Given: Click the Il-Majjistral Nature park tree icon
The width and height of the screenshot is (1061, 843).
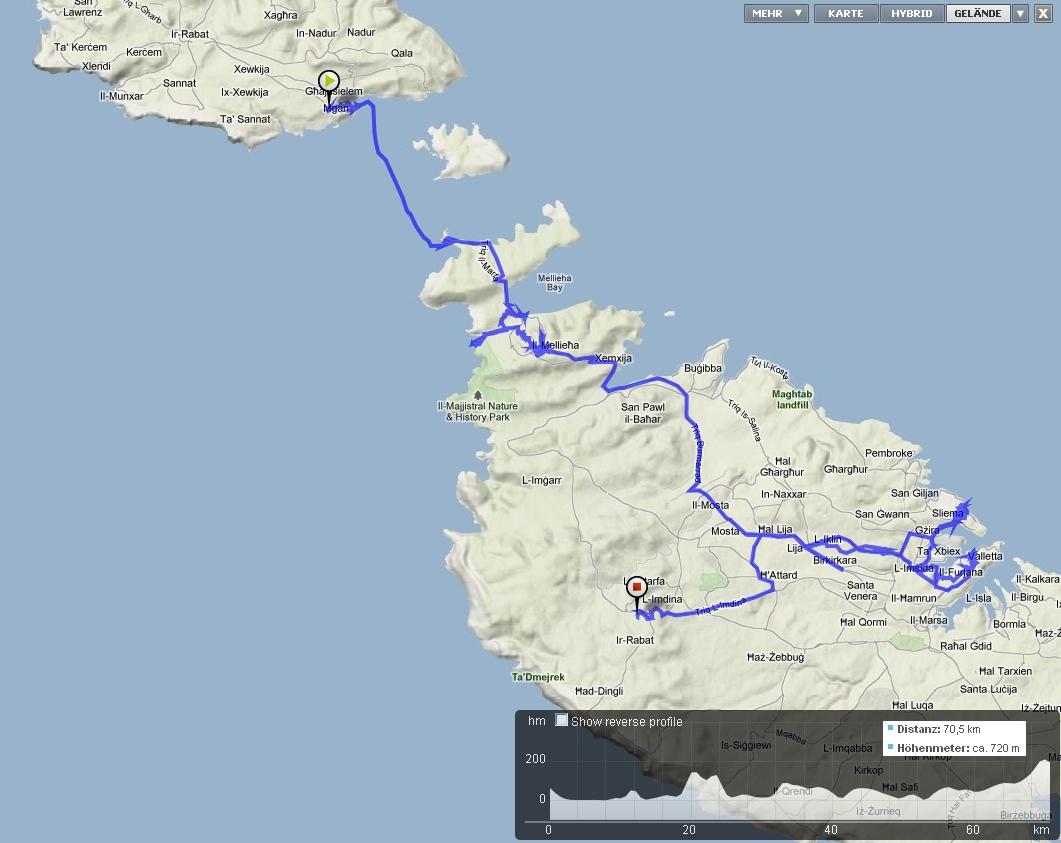Looking at the screenshot, I should click(x=478, y=394).
